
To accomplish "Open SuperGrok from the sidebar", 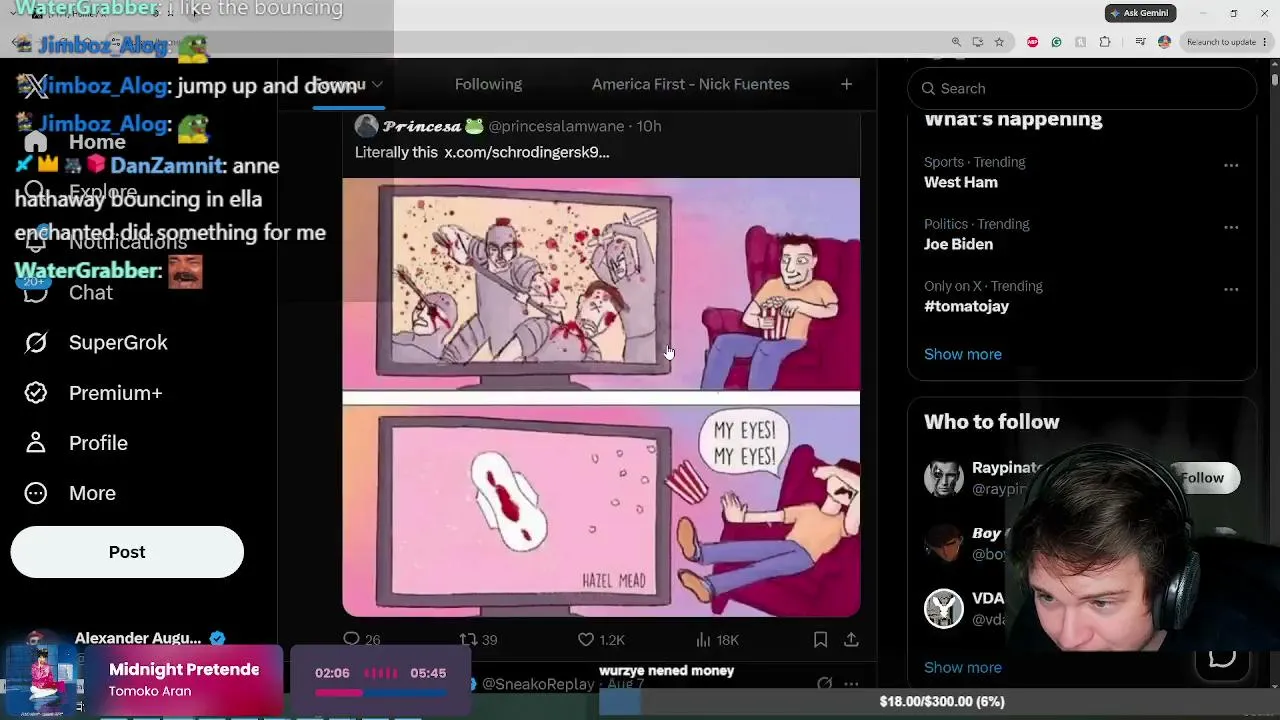I will [x=96, y=342].
